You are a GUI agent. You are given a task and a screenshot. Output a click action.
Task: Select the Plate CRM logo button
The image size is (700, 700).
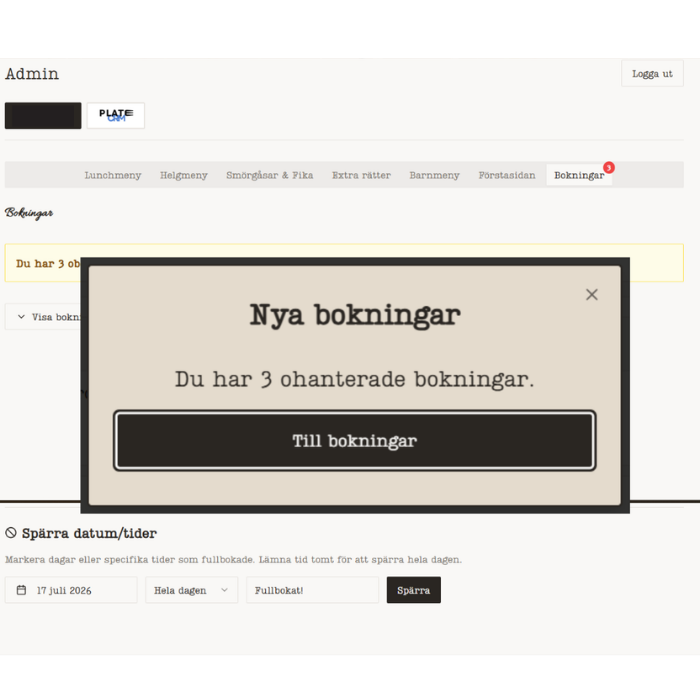point(116,116)
